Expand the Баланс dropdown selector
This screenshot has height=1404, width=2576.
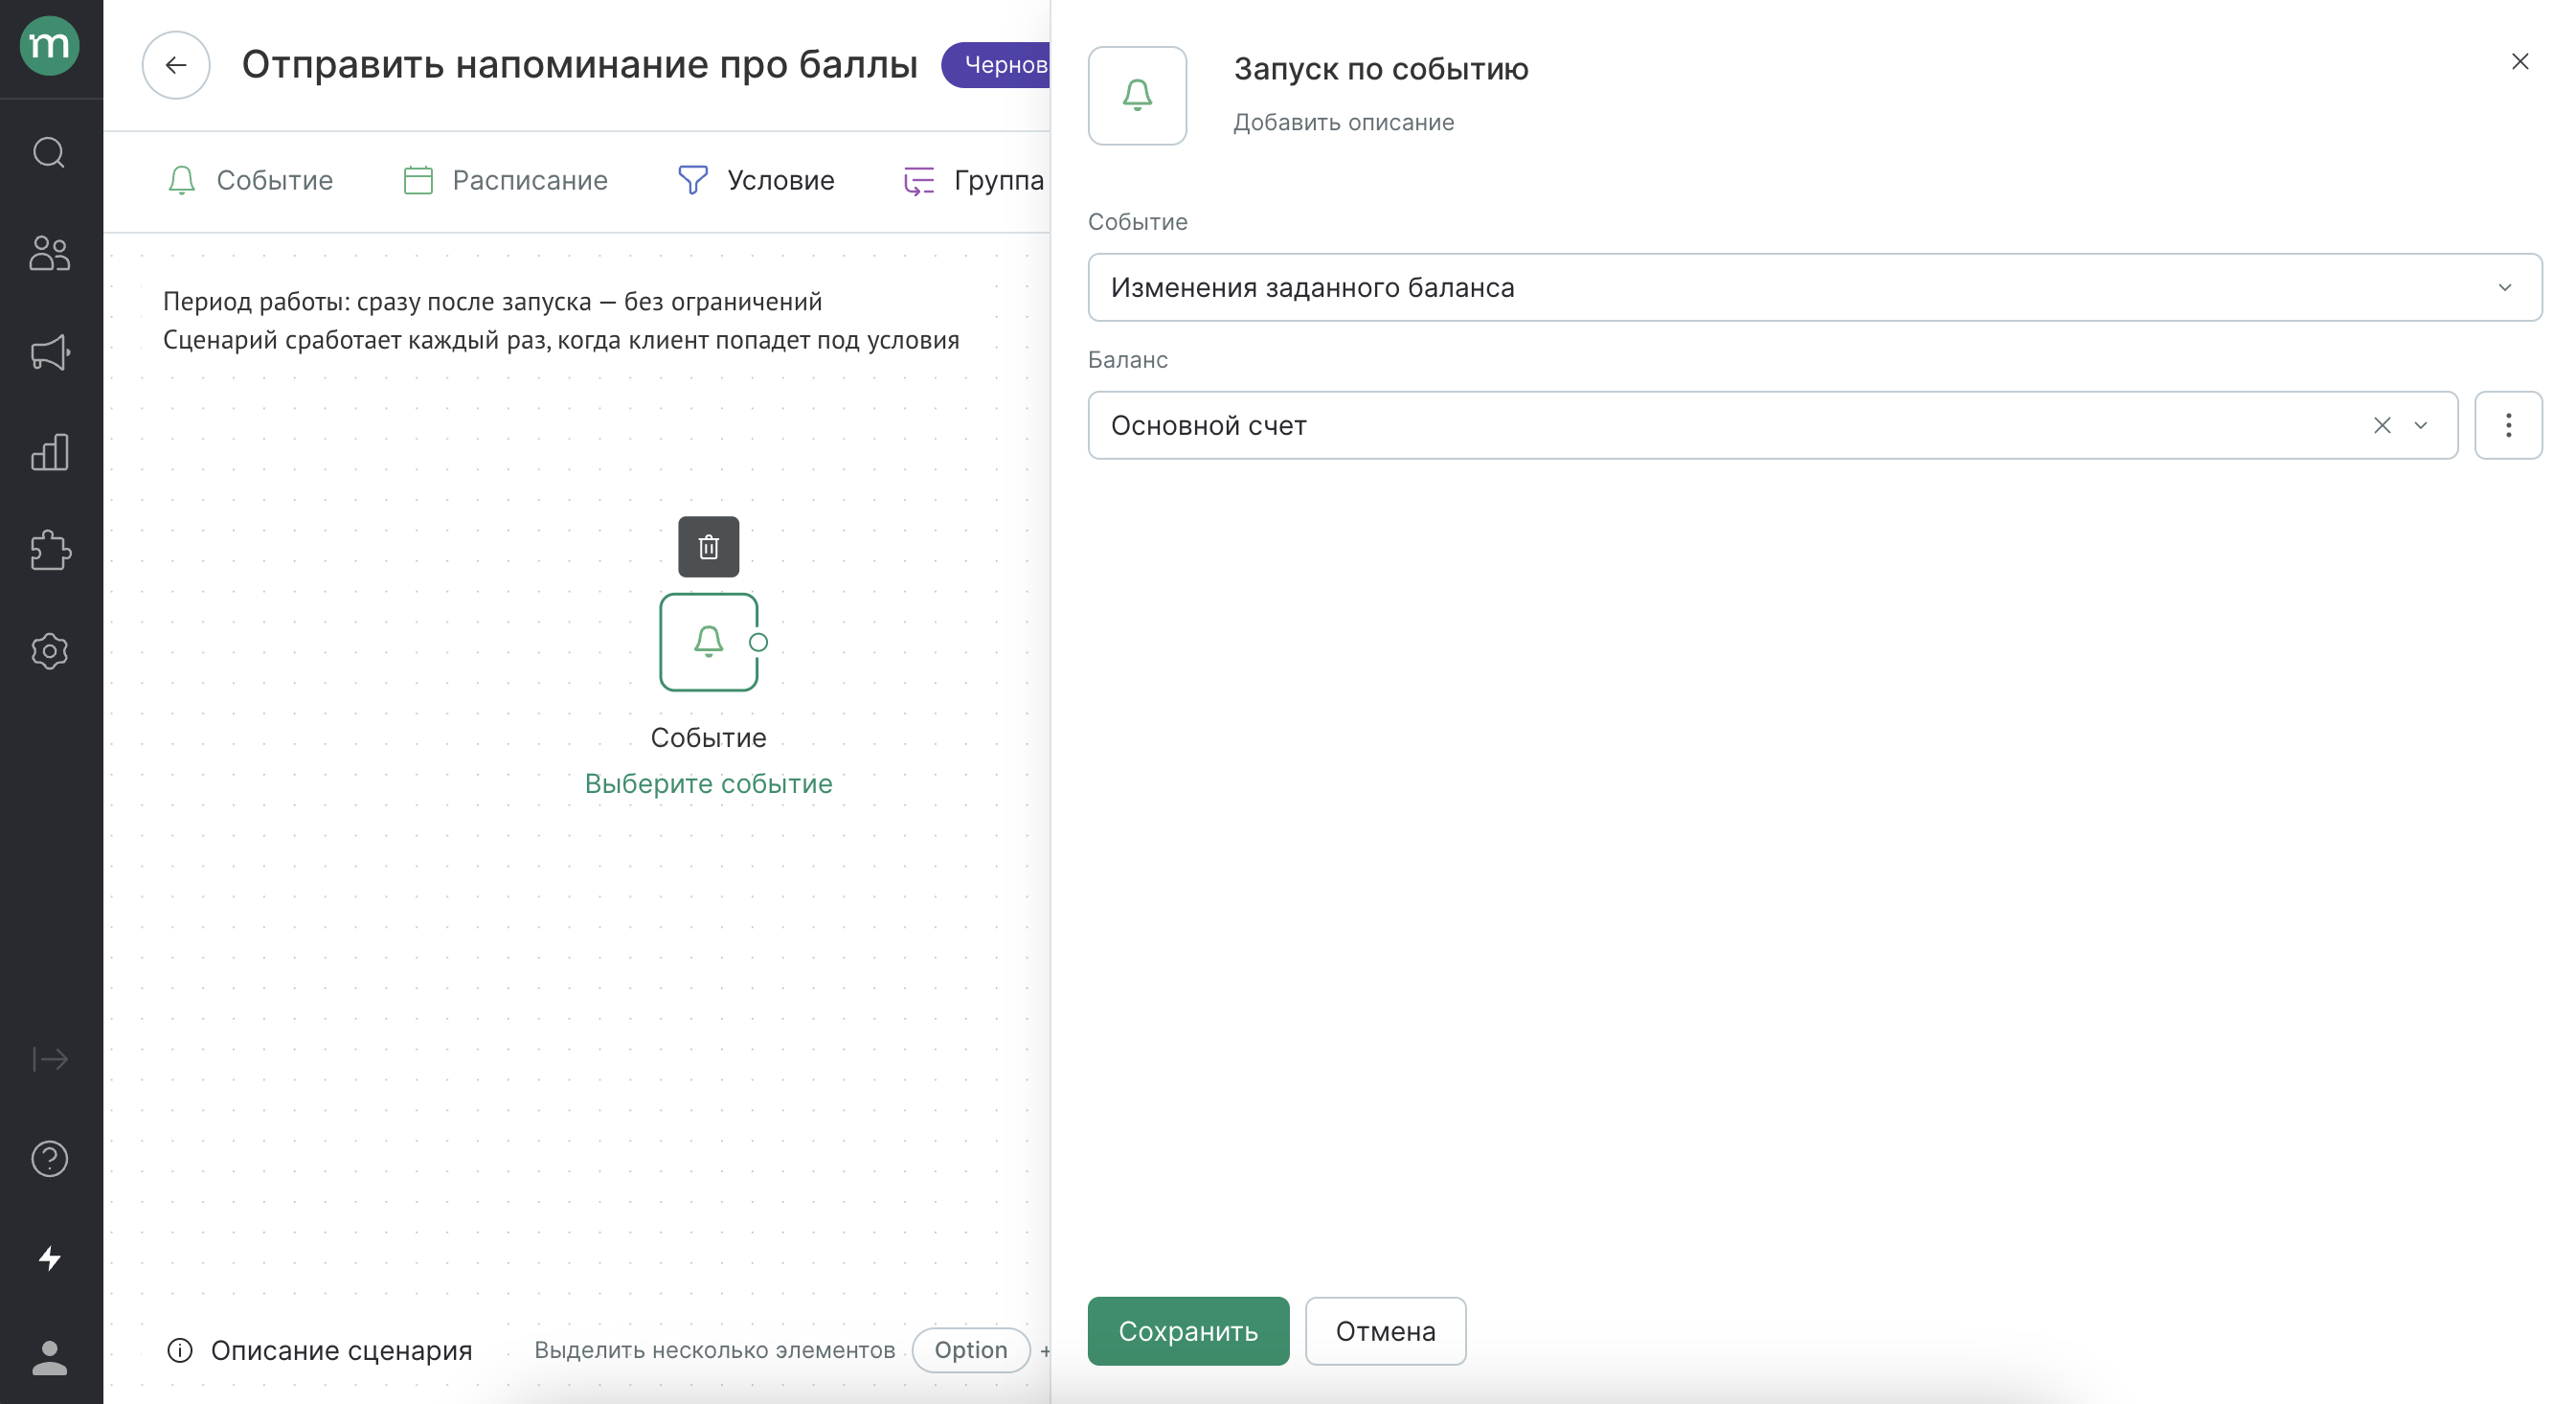pyautogui.click(x=2421, y=423)
